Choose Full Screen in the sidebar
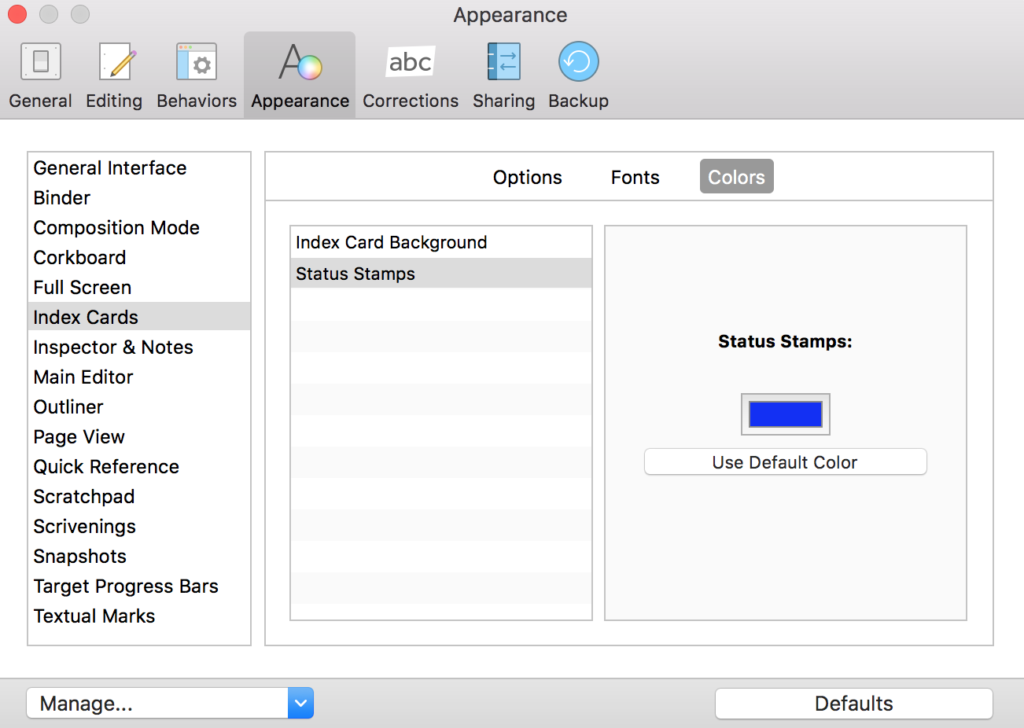This screenshot has height=728, width=1024. pyautogui.click(x=139, y=287)
